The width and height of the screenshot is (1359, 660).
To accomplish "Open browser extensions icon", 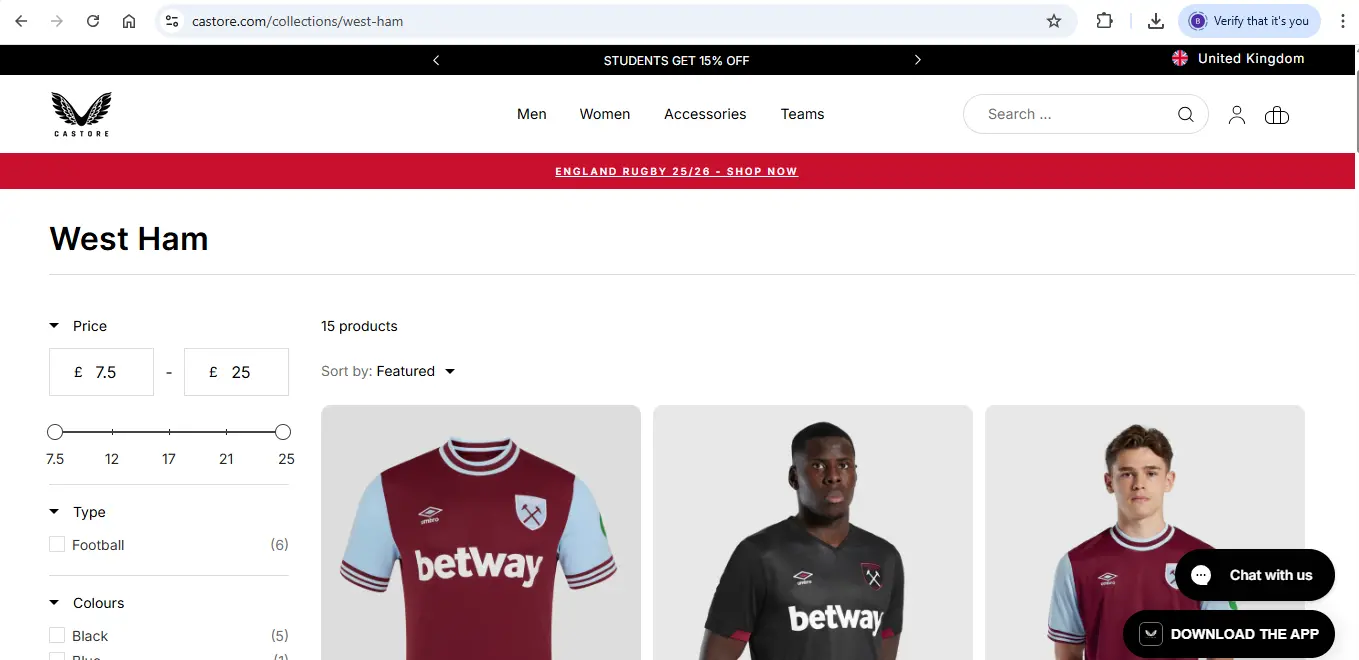I will click(x=1105, y=21).
